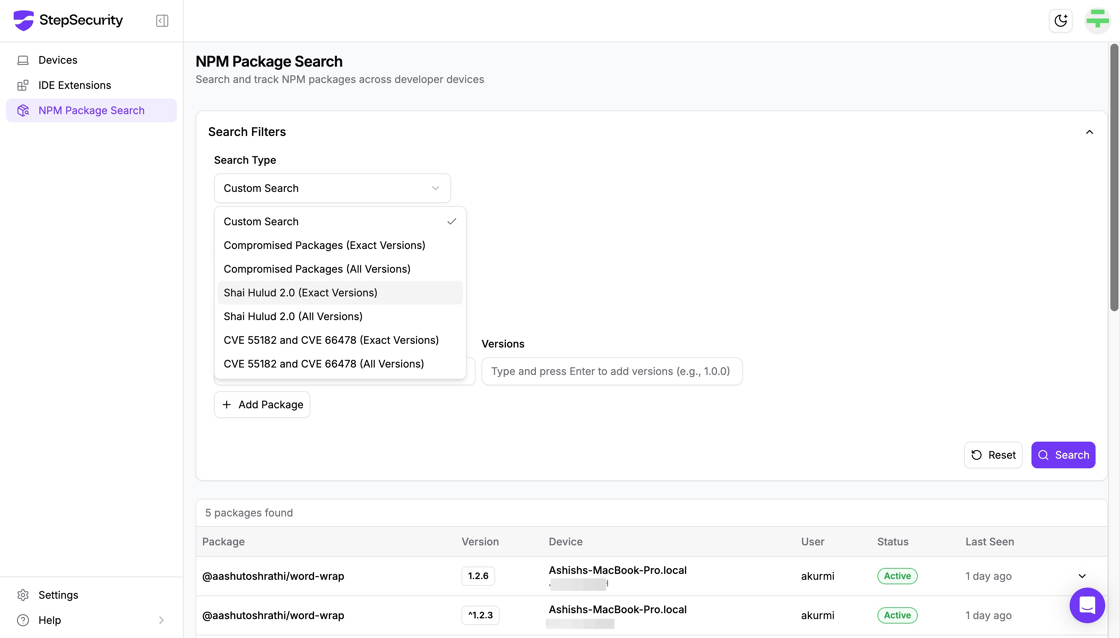Select Shai Hulud 2.0 (Exact Versions)

coord(300,293)
